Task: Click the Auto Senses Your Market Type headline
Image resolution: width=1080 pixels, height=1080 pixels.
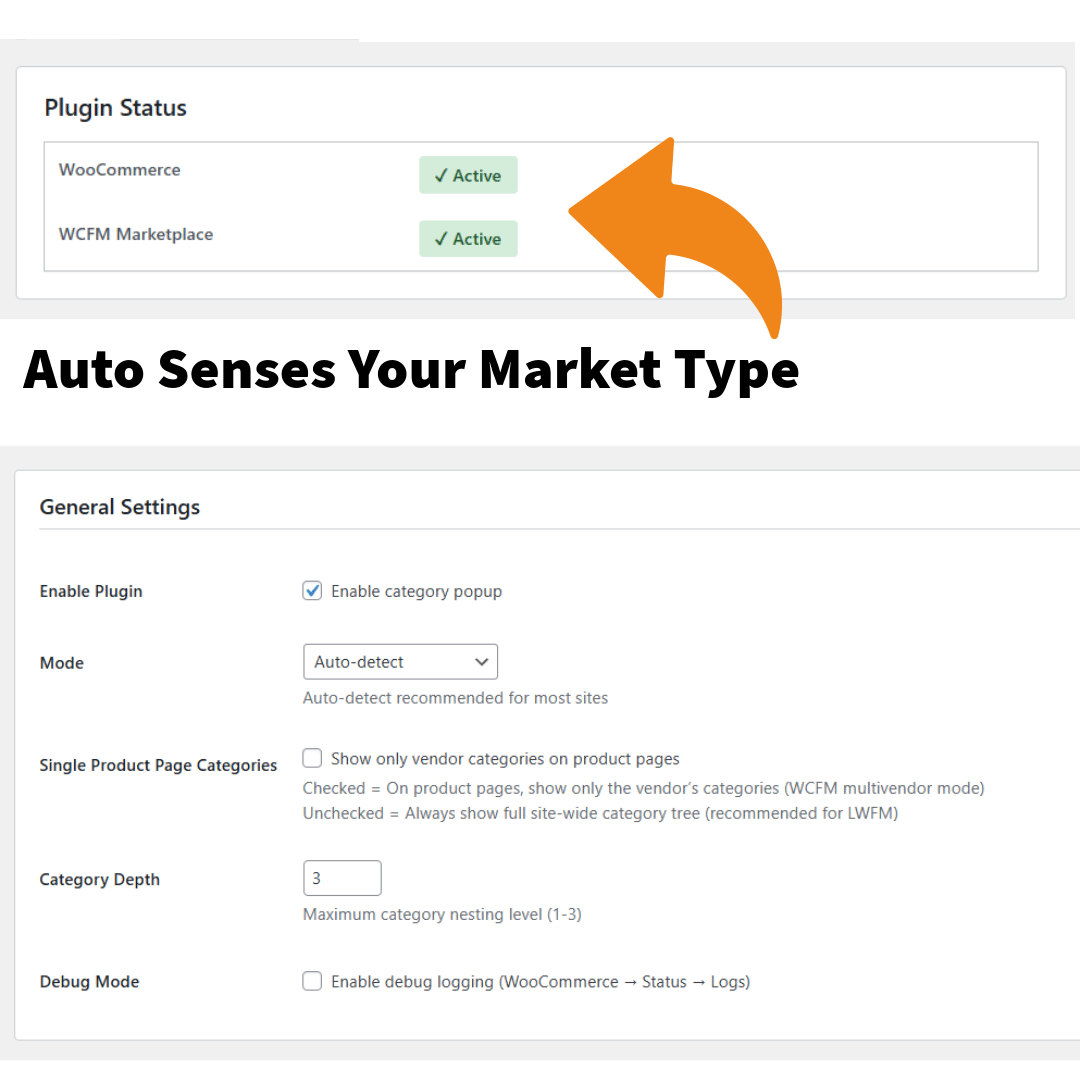Action: pos(411,370)
